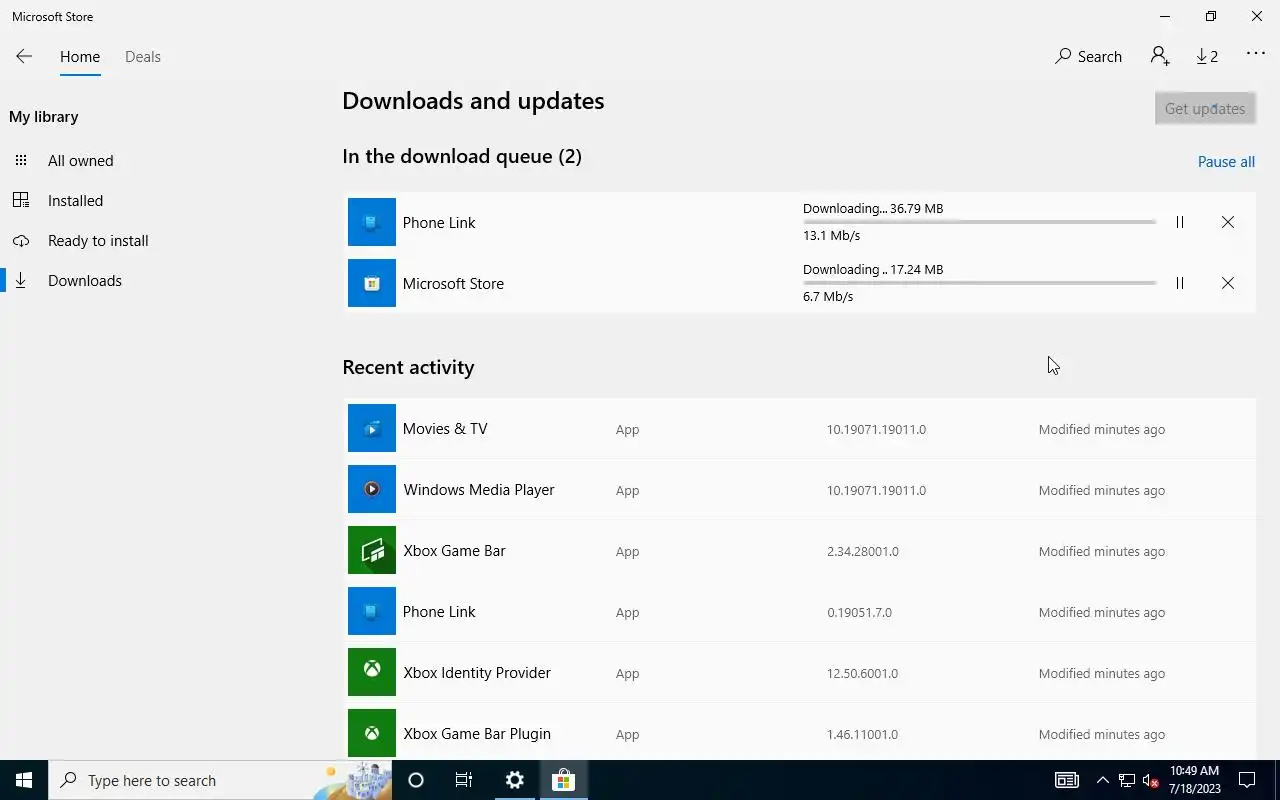Show hidden tray icons chevron
1280x800 pixels.
1103,780
